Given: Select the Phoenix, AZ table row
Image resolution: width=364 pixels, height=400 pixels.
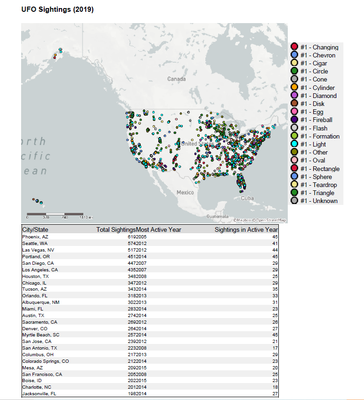Looking at the screenshot, I should point(150,237).
